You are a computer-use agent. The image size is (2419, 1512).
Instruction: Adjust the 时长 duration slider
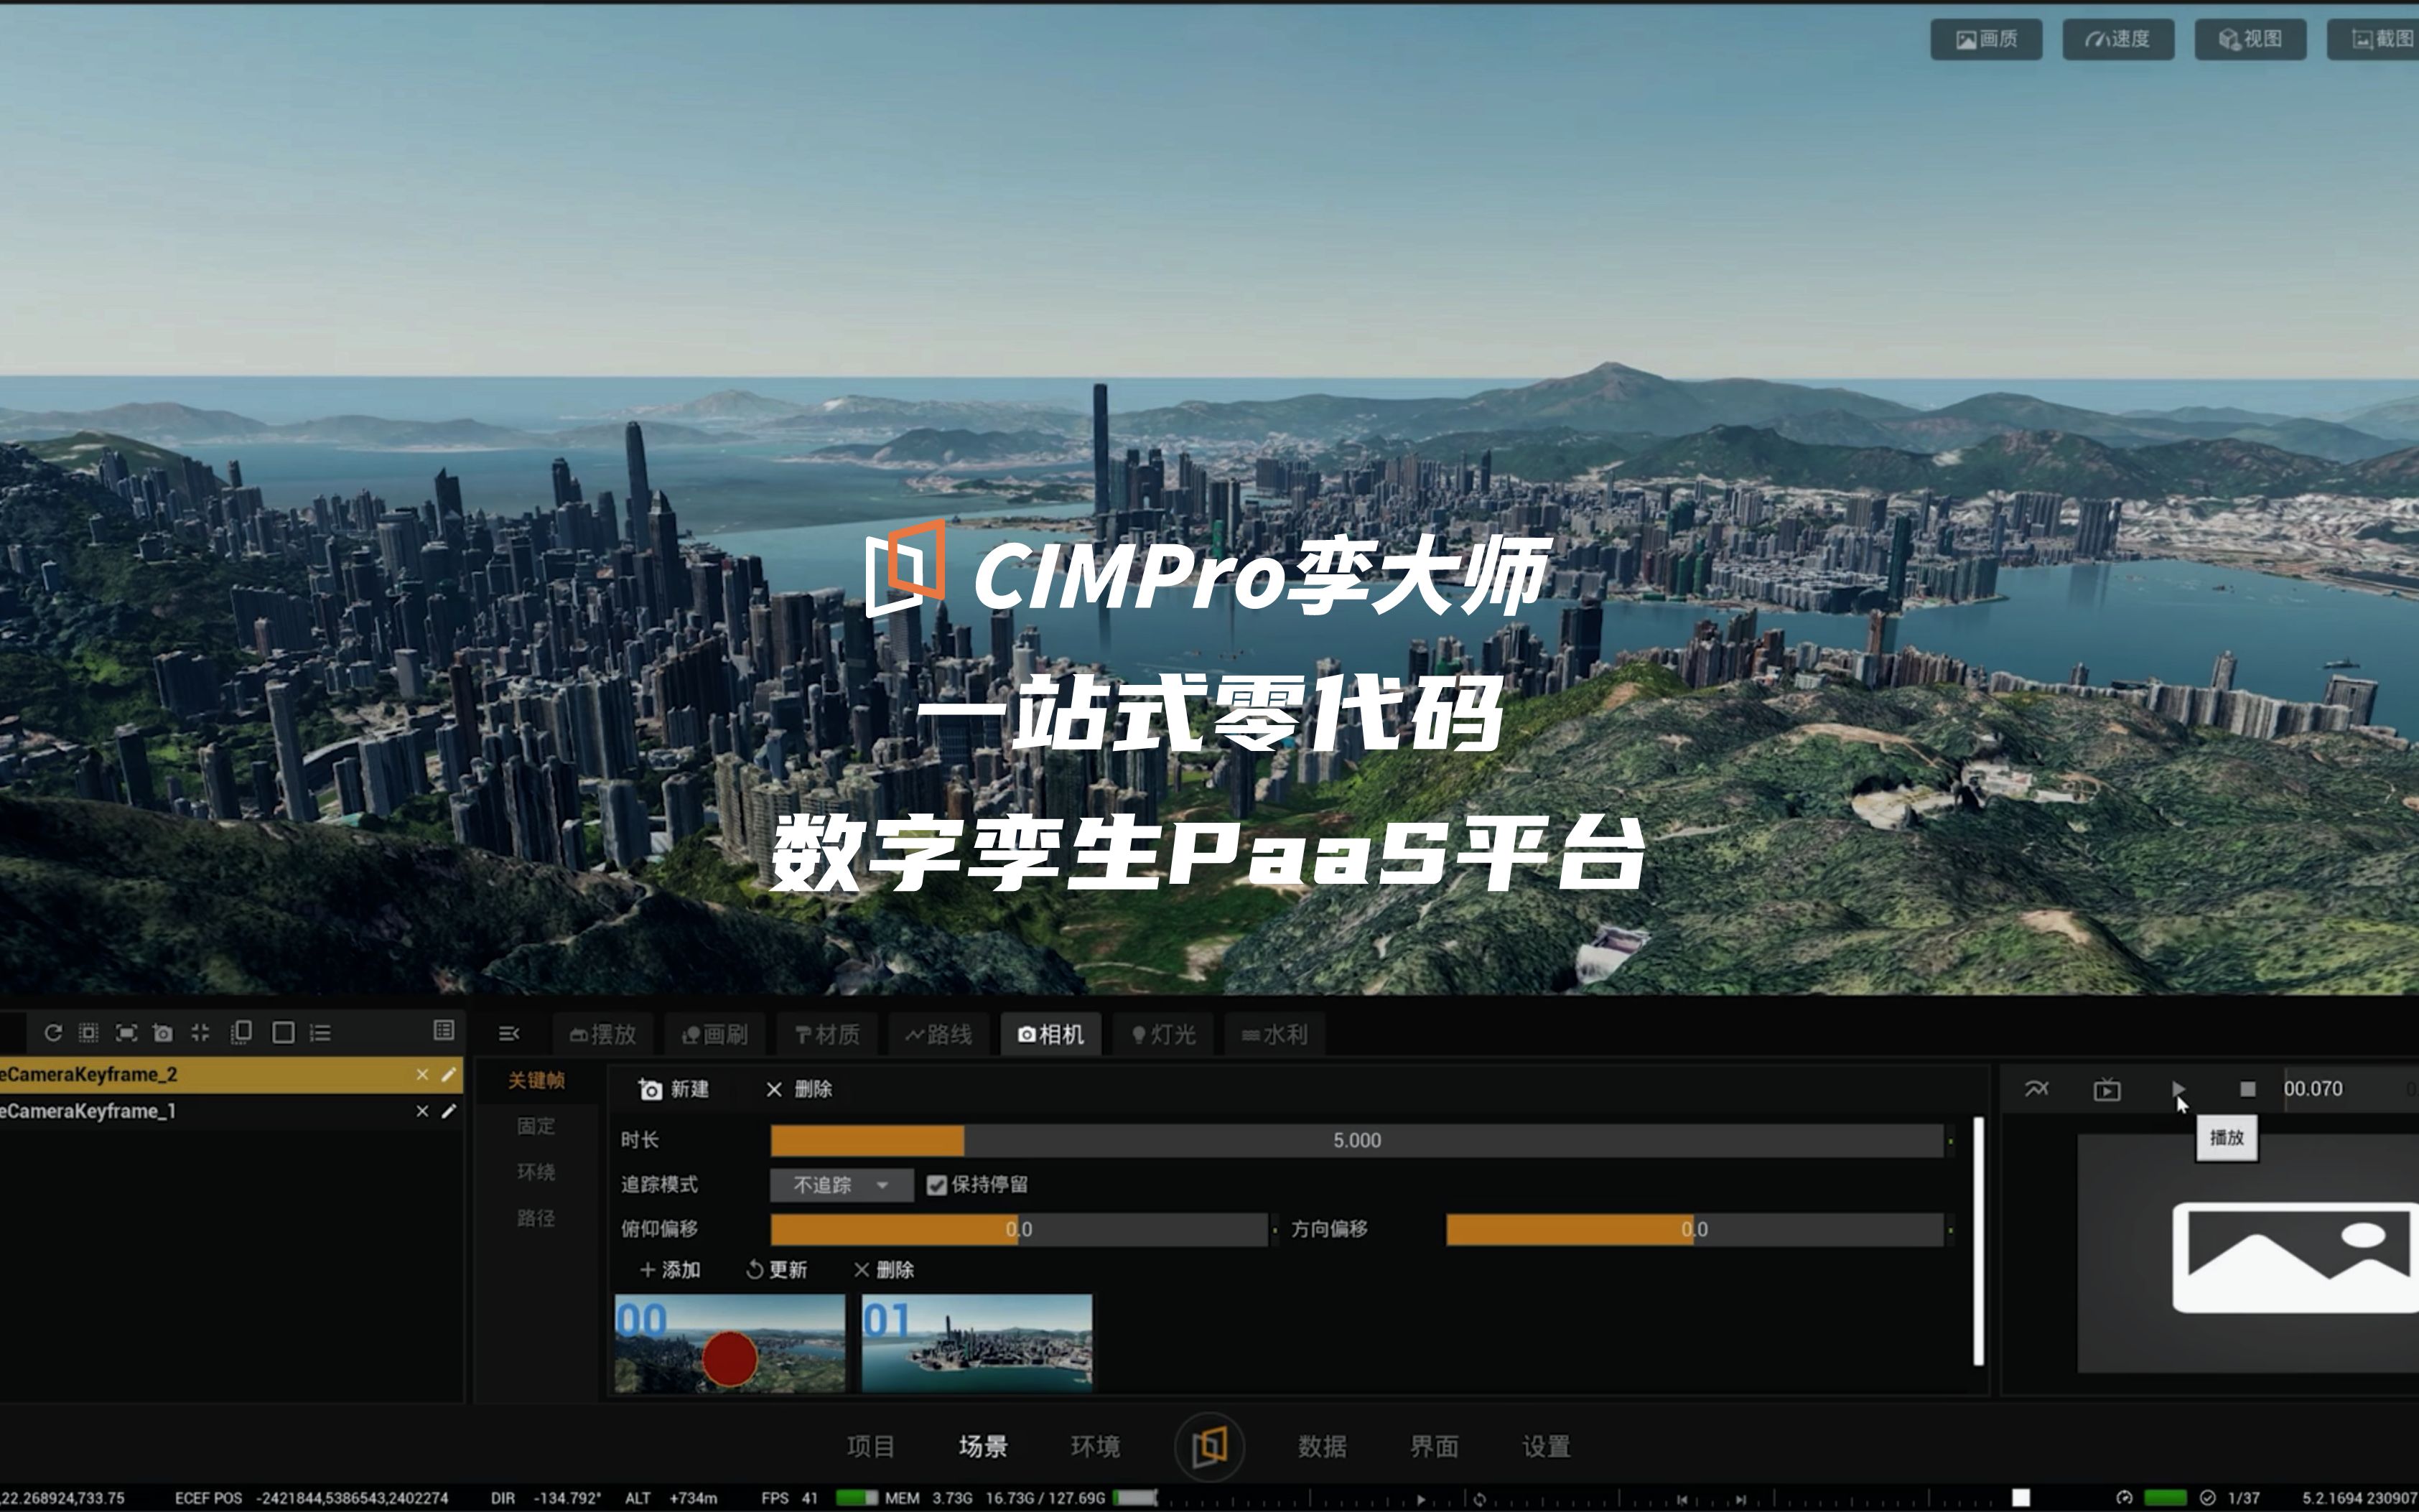(1357, 1141)
